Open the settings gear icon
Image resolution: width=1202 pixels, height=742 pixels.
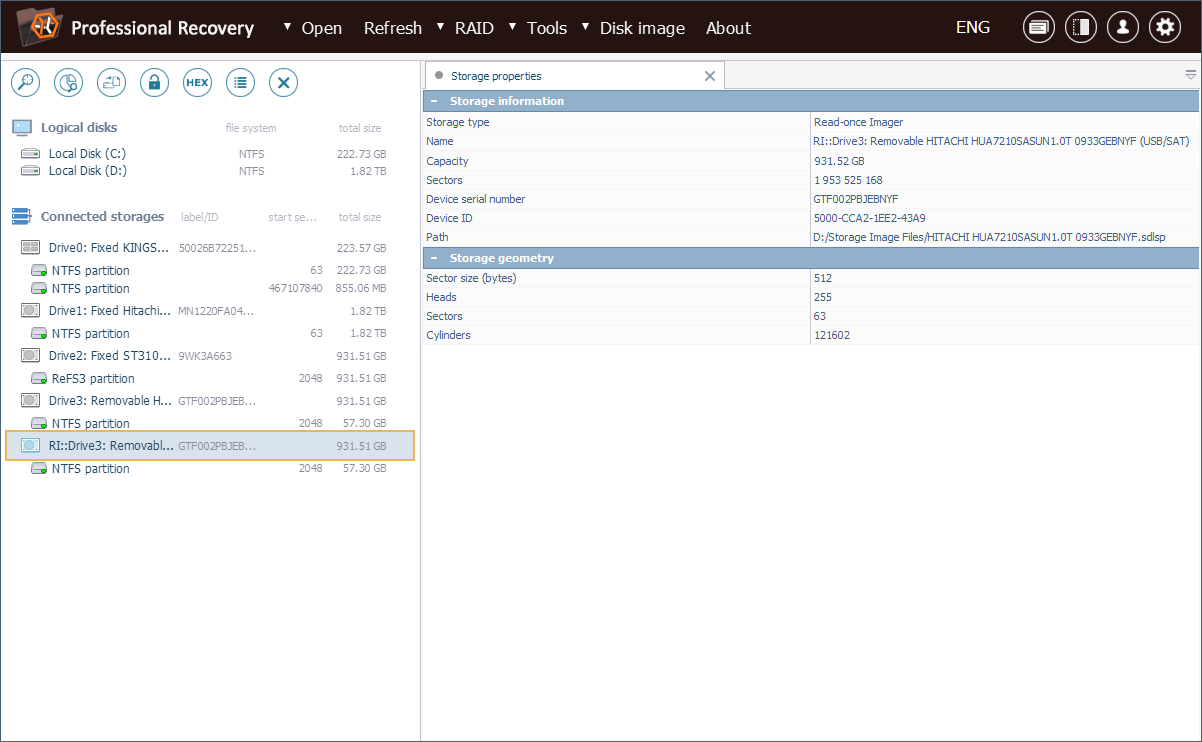pyautogui.click(x=1165, y=27)
